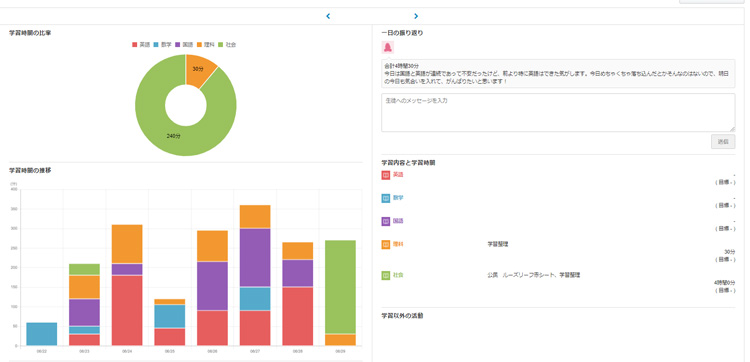Toggle the 数学 series in the pie chart legend

[x=162, y=44]
